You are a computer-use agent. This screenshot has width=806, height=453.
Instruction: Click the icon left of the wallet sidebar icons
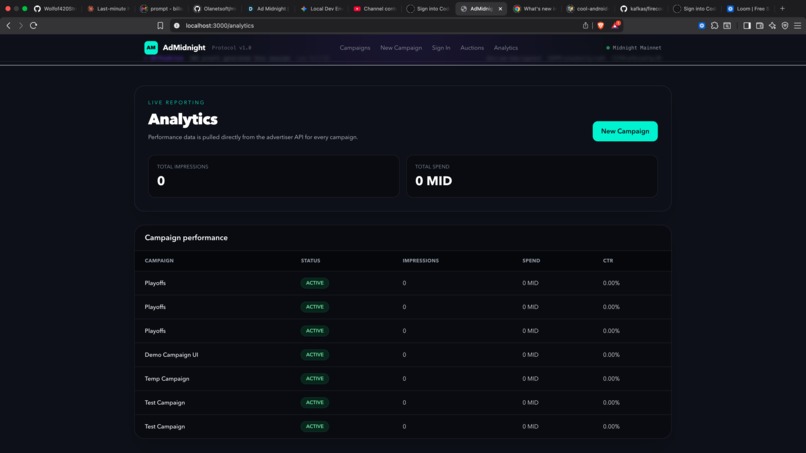(727, 25)
